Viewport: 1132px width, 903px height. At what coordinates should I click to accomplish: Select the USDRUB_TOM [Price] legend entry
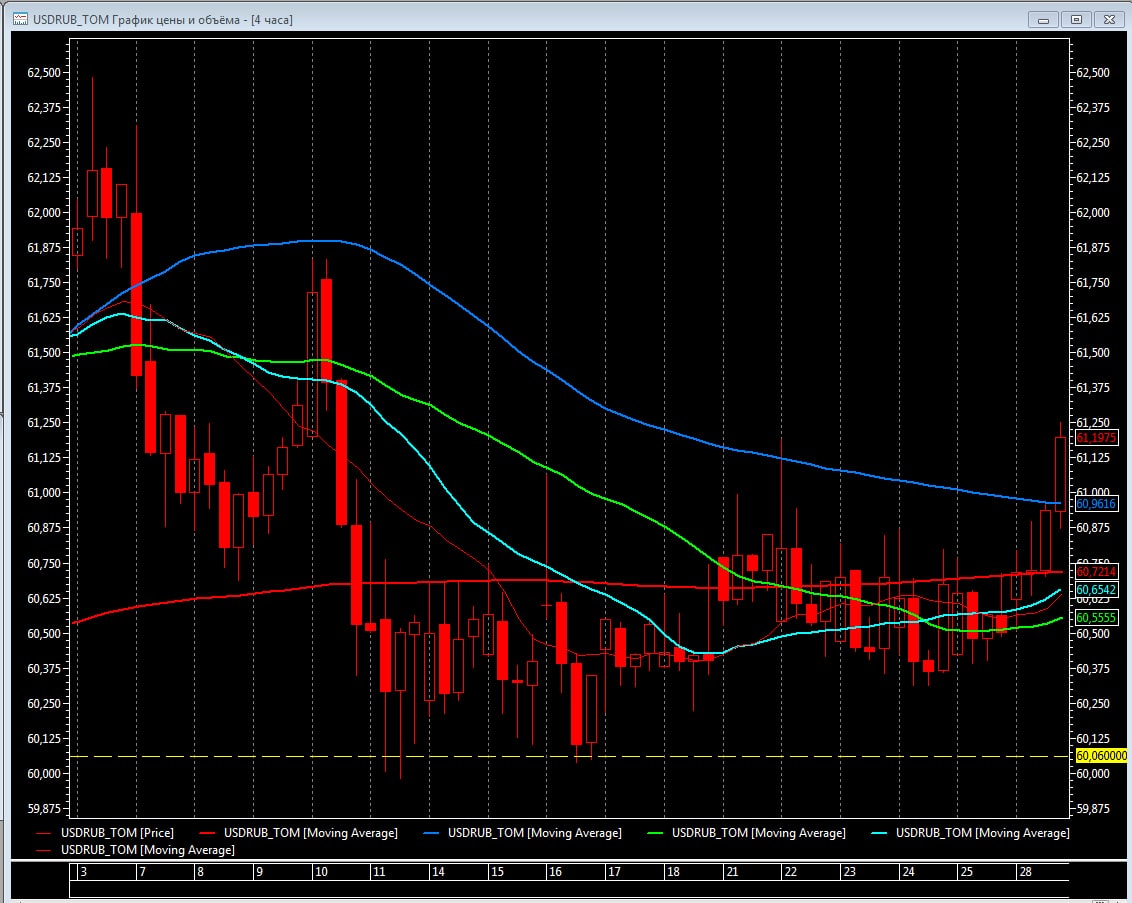point(117,832)
